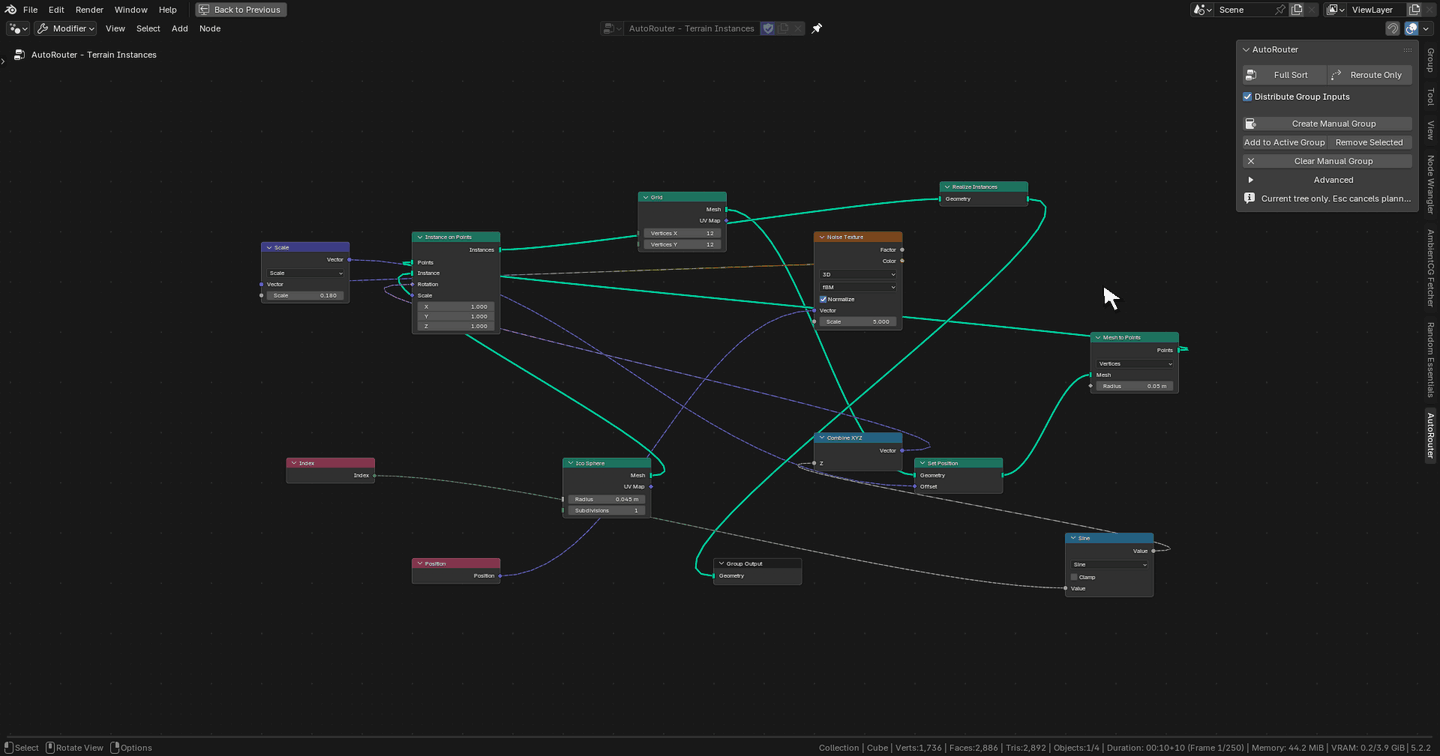The height and width of the screenshot is (756, 1440).
Task: Open the File menu
Action: coord(30,9)
